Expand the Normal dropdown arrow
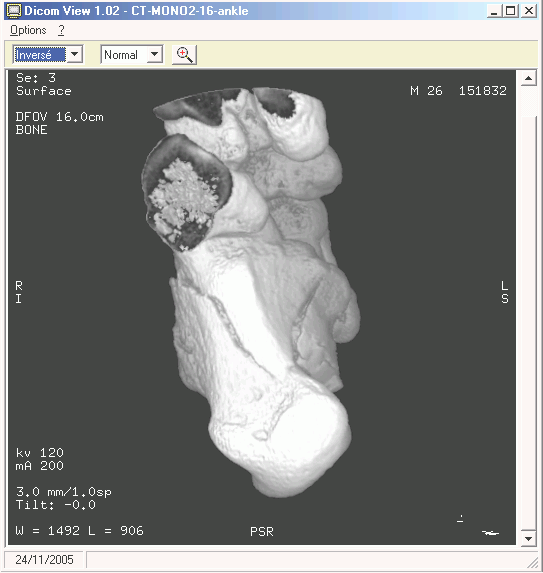Image resolution: width=543 pixels, height=573 pixels. (155, 54)
